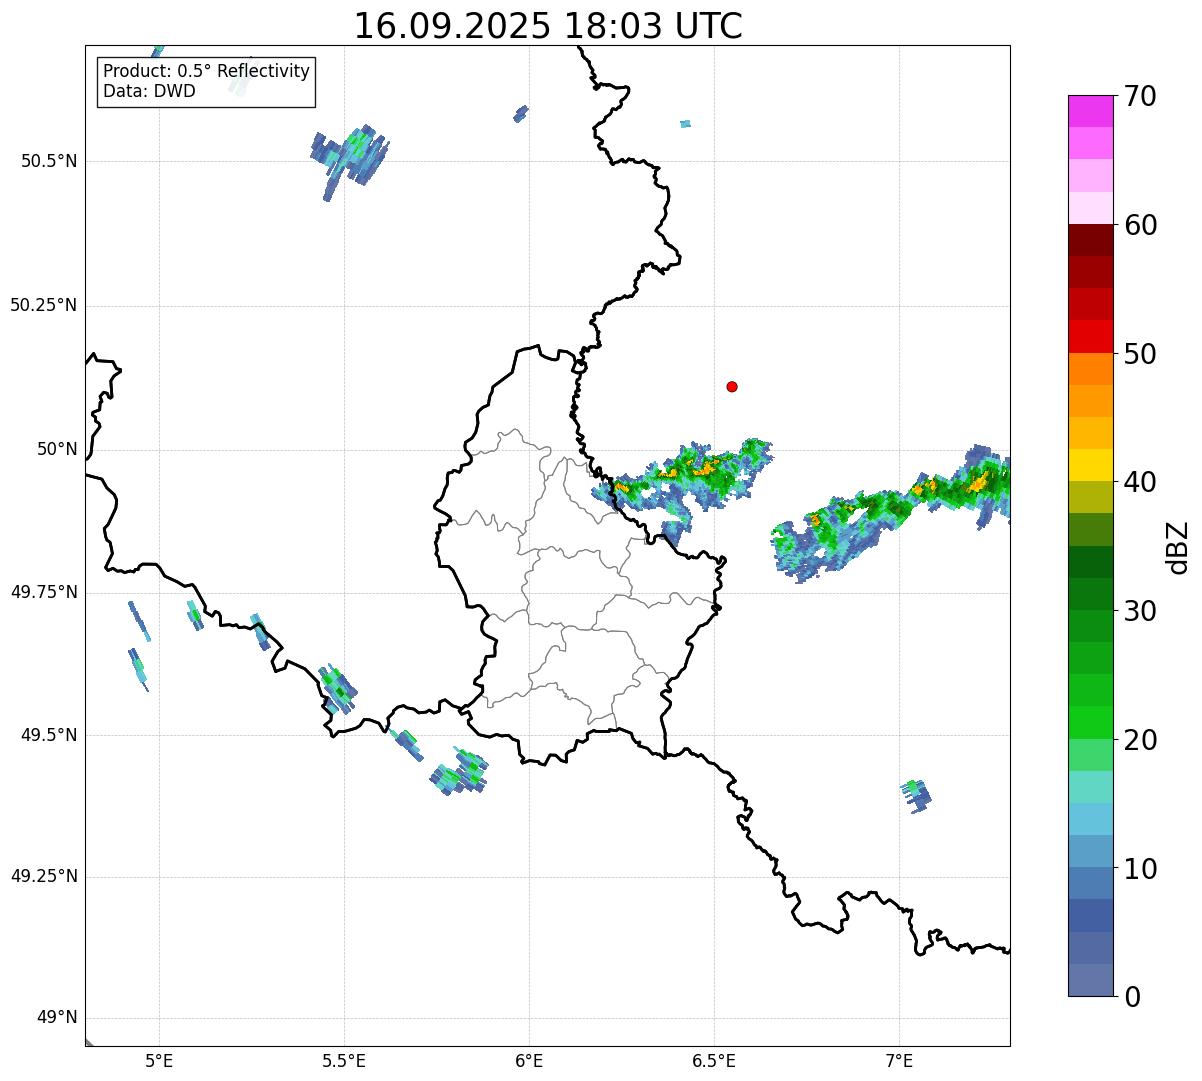Click the 5.5°E longitude label
1202x1081 pixels.
tap(344, 1061)
